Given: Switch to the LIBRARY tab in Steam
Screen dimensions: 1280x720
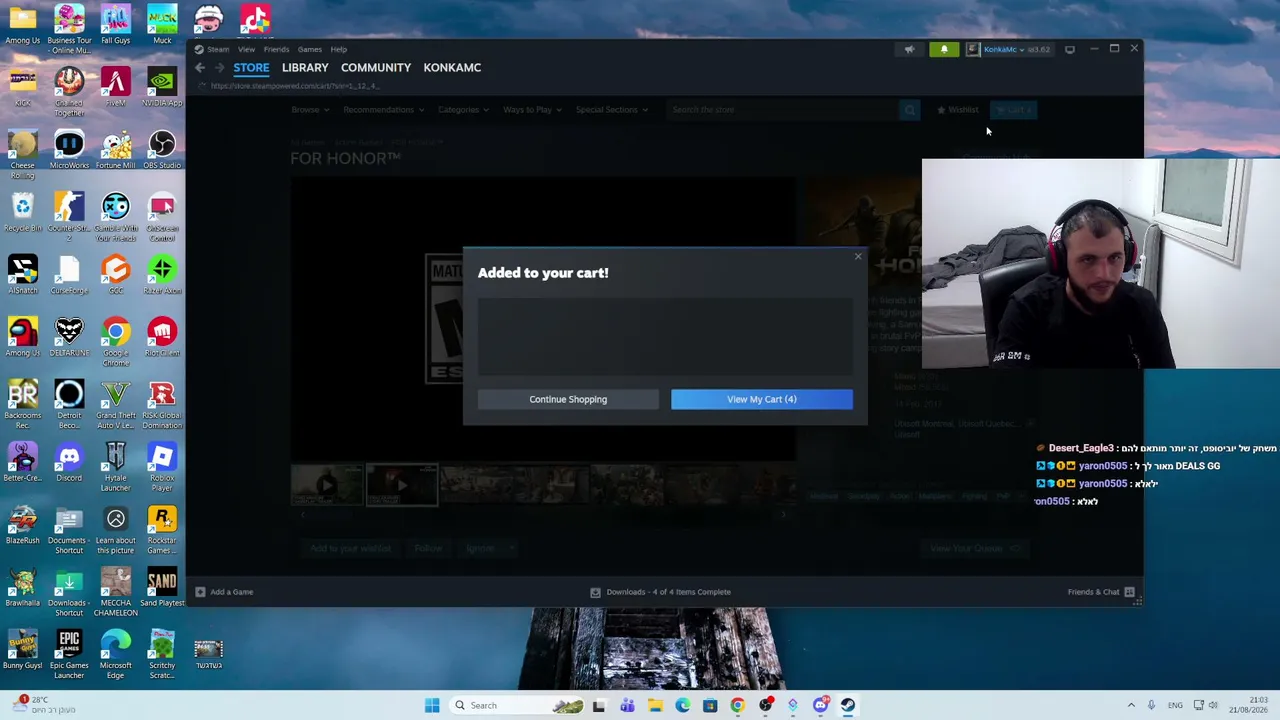Looking at the screenshot, I should (x=305, y=67).
